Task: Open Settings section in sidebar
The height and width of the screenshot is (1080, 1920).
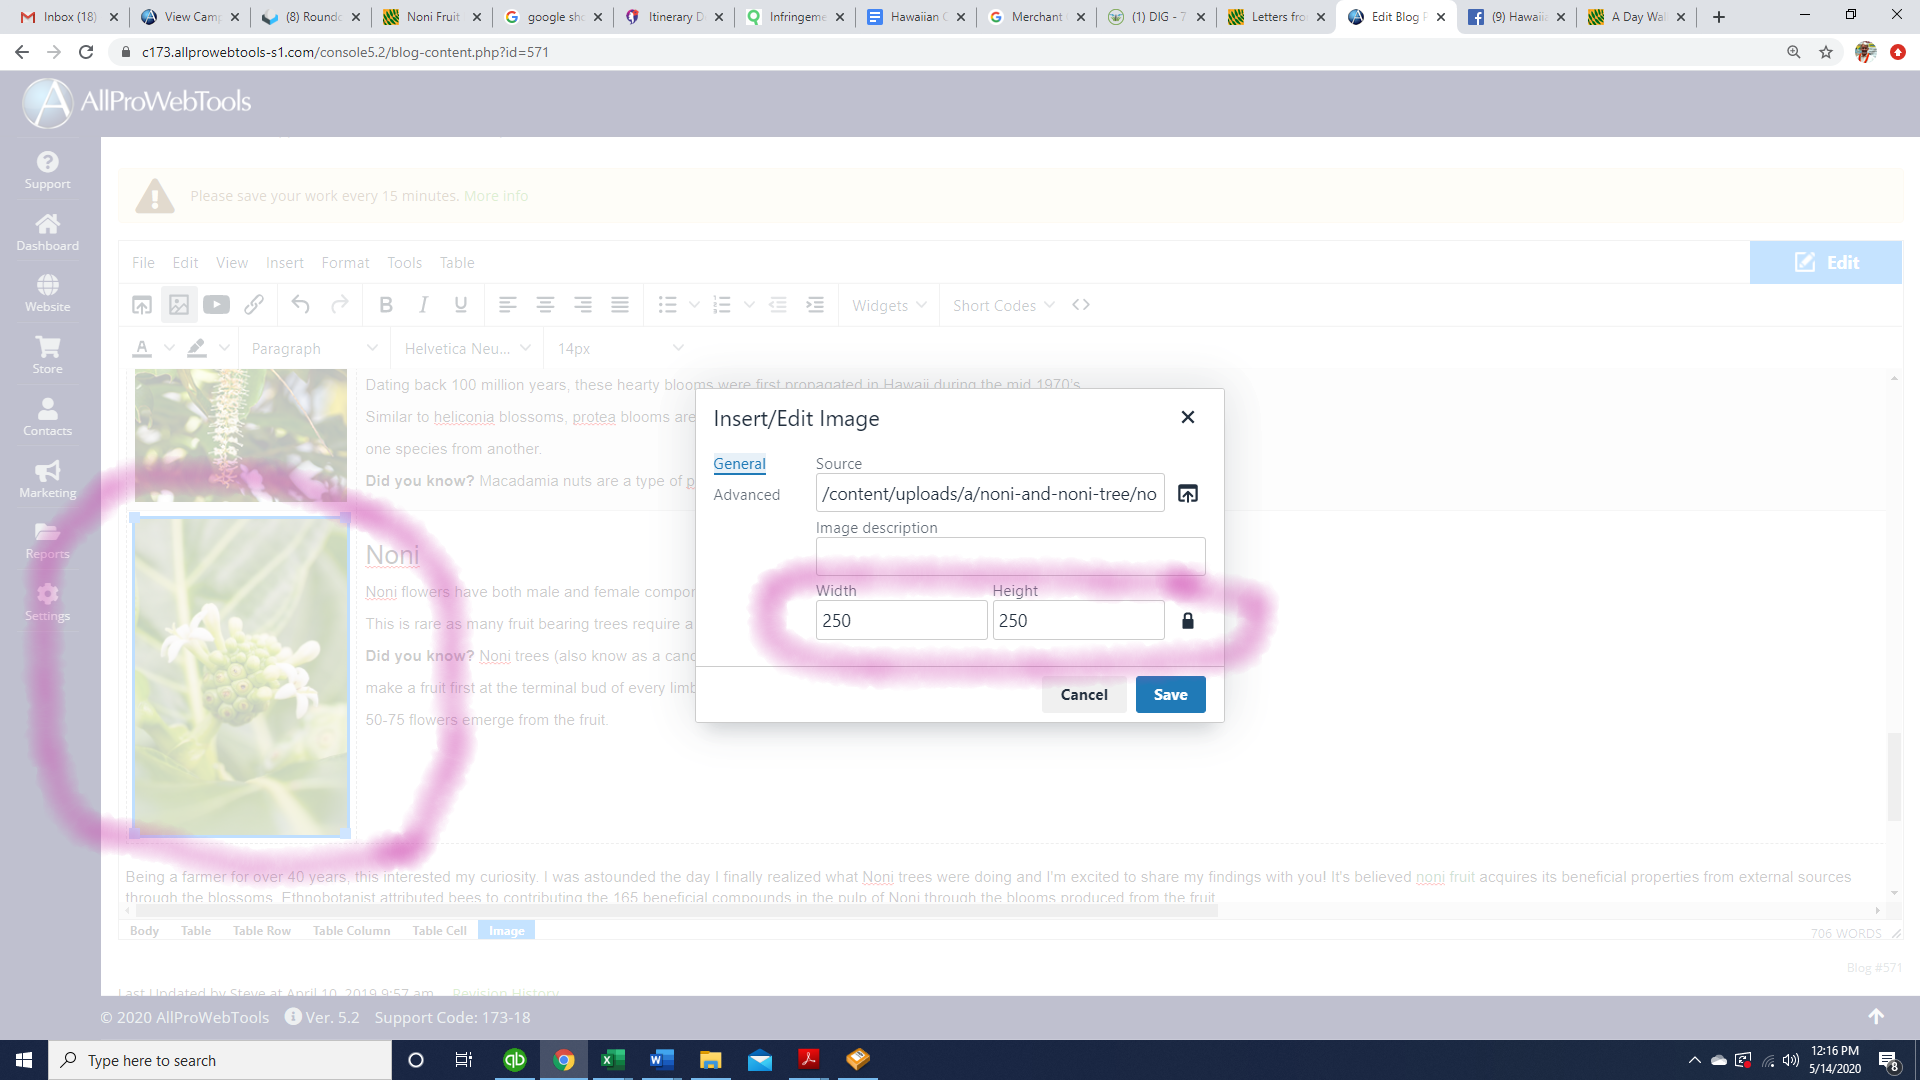Action: (x=47, y=602)
